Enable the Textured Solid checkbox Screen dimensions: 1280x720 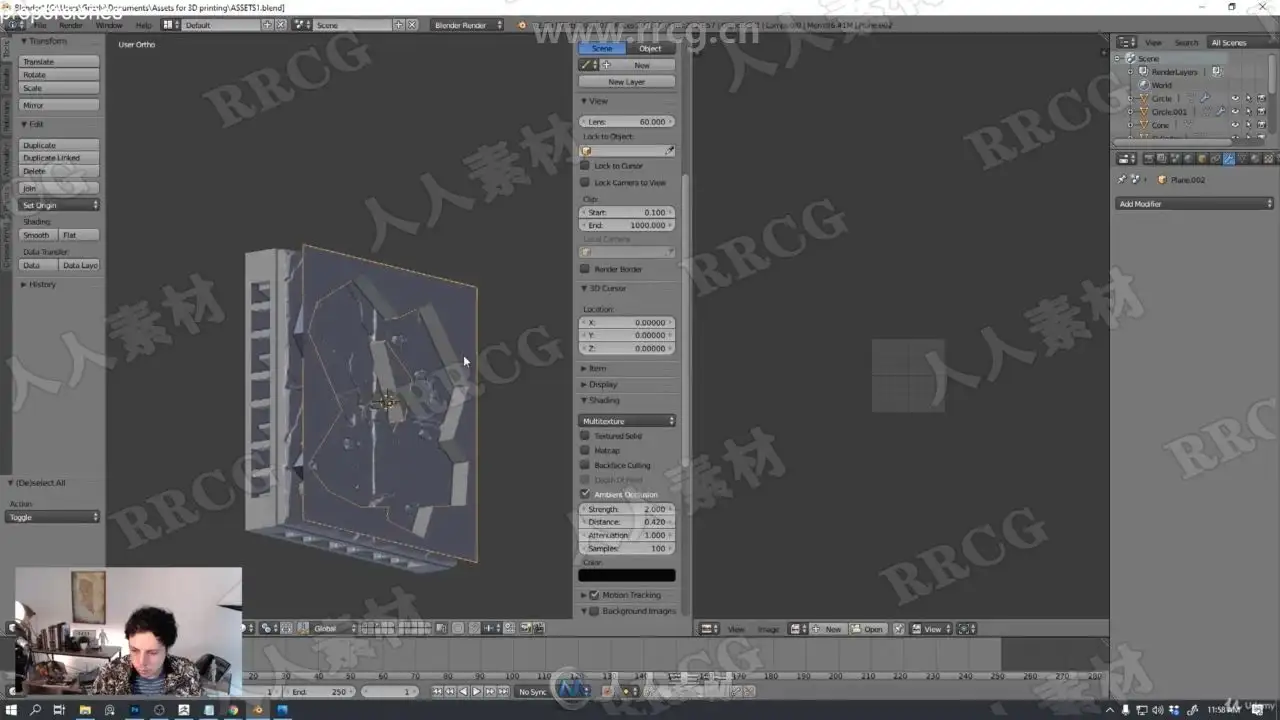point(585,436)
